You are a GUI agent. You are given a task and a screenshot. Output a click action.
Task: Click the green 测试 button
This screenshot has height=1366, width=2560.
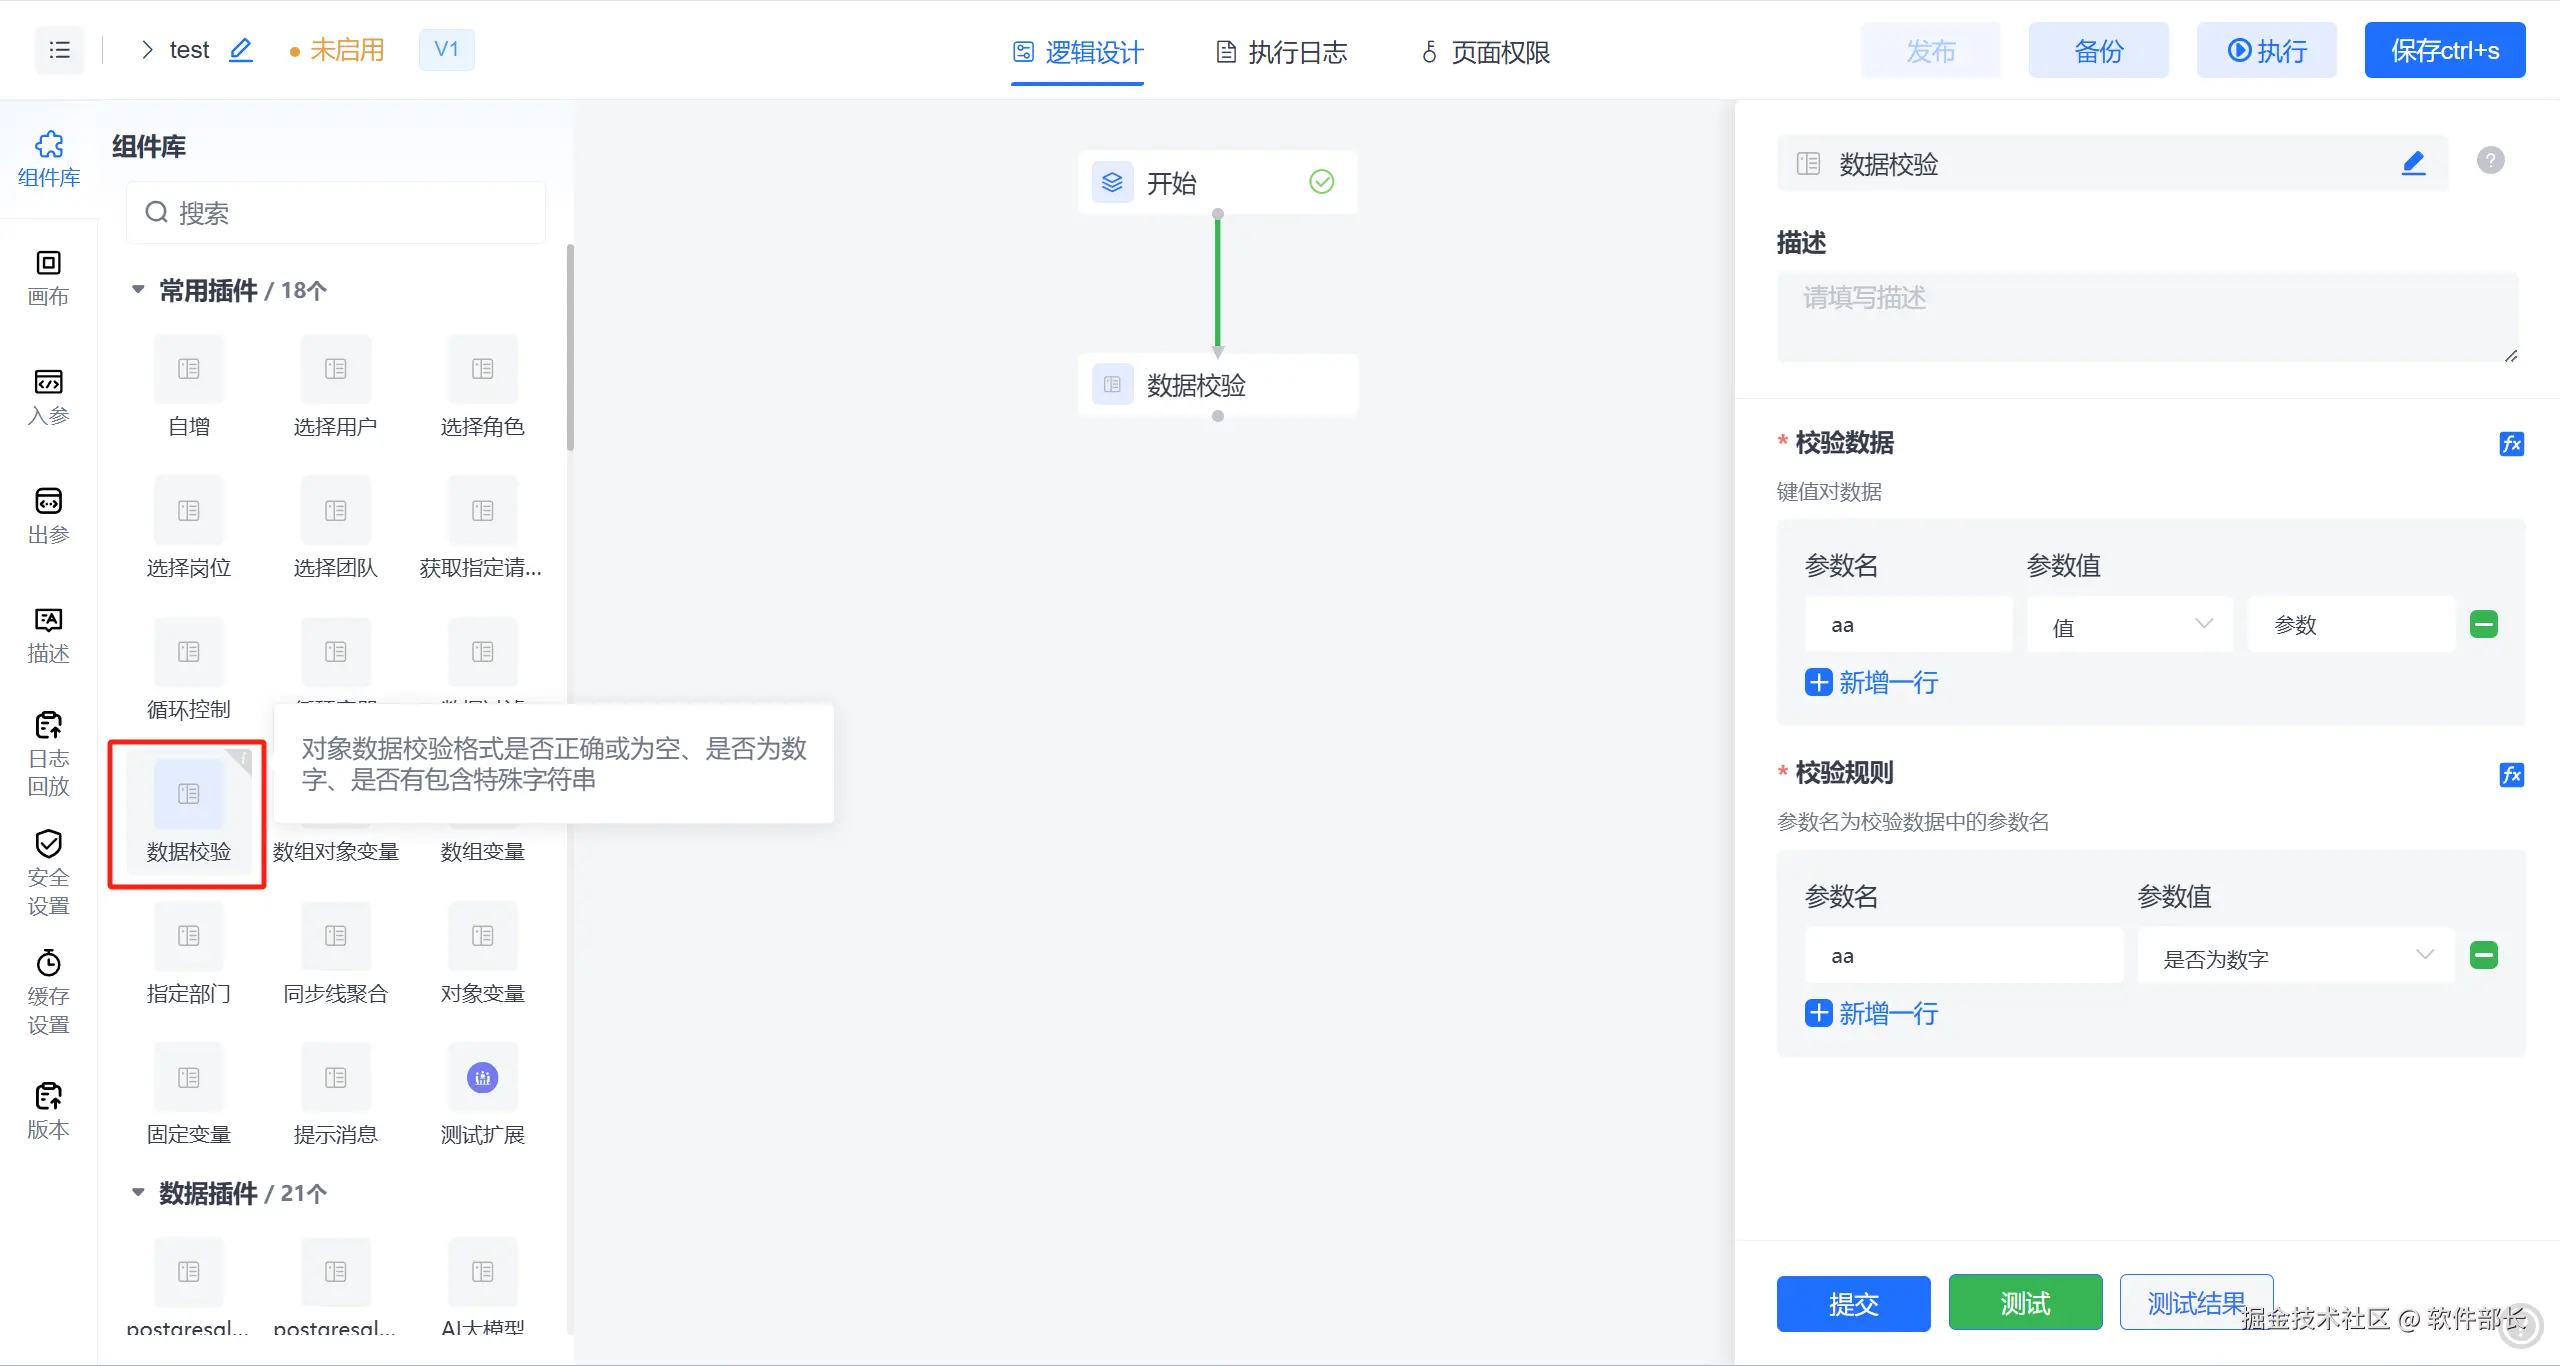point(2025,1303)
